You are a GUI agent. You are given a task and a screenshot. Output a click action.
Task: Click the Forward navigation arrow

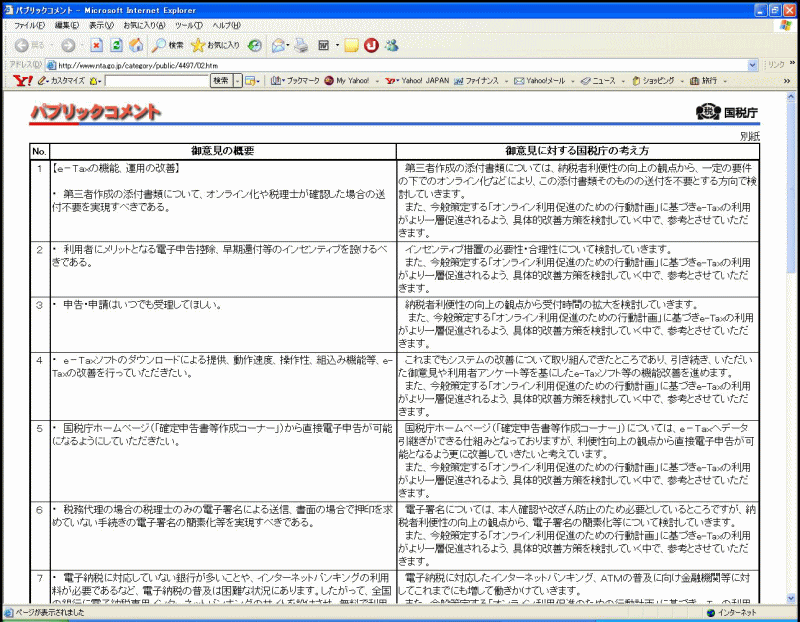coord(68,45)
